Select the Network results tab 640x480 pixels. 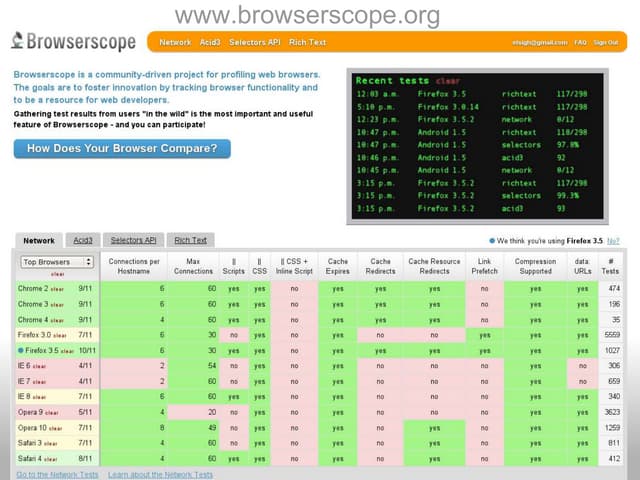pyautogui.click(x=39, y=240)
